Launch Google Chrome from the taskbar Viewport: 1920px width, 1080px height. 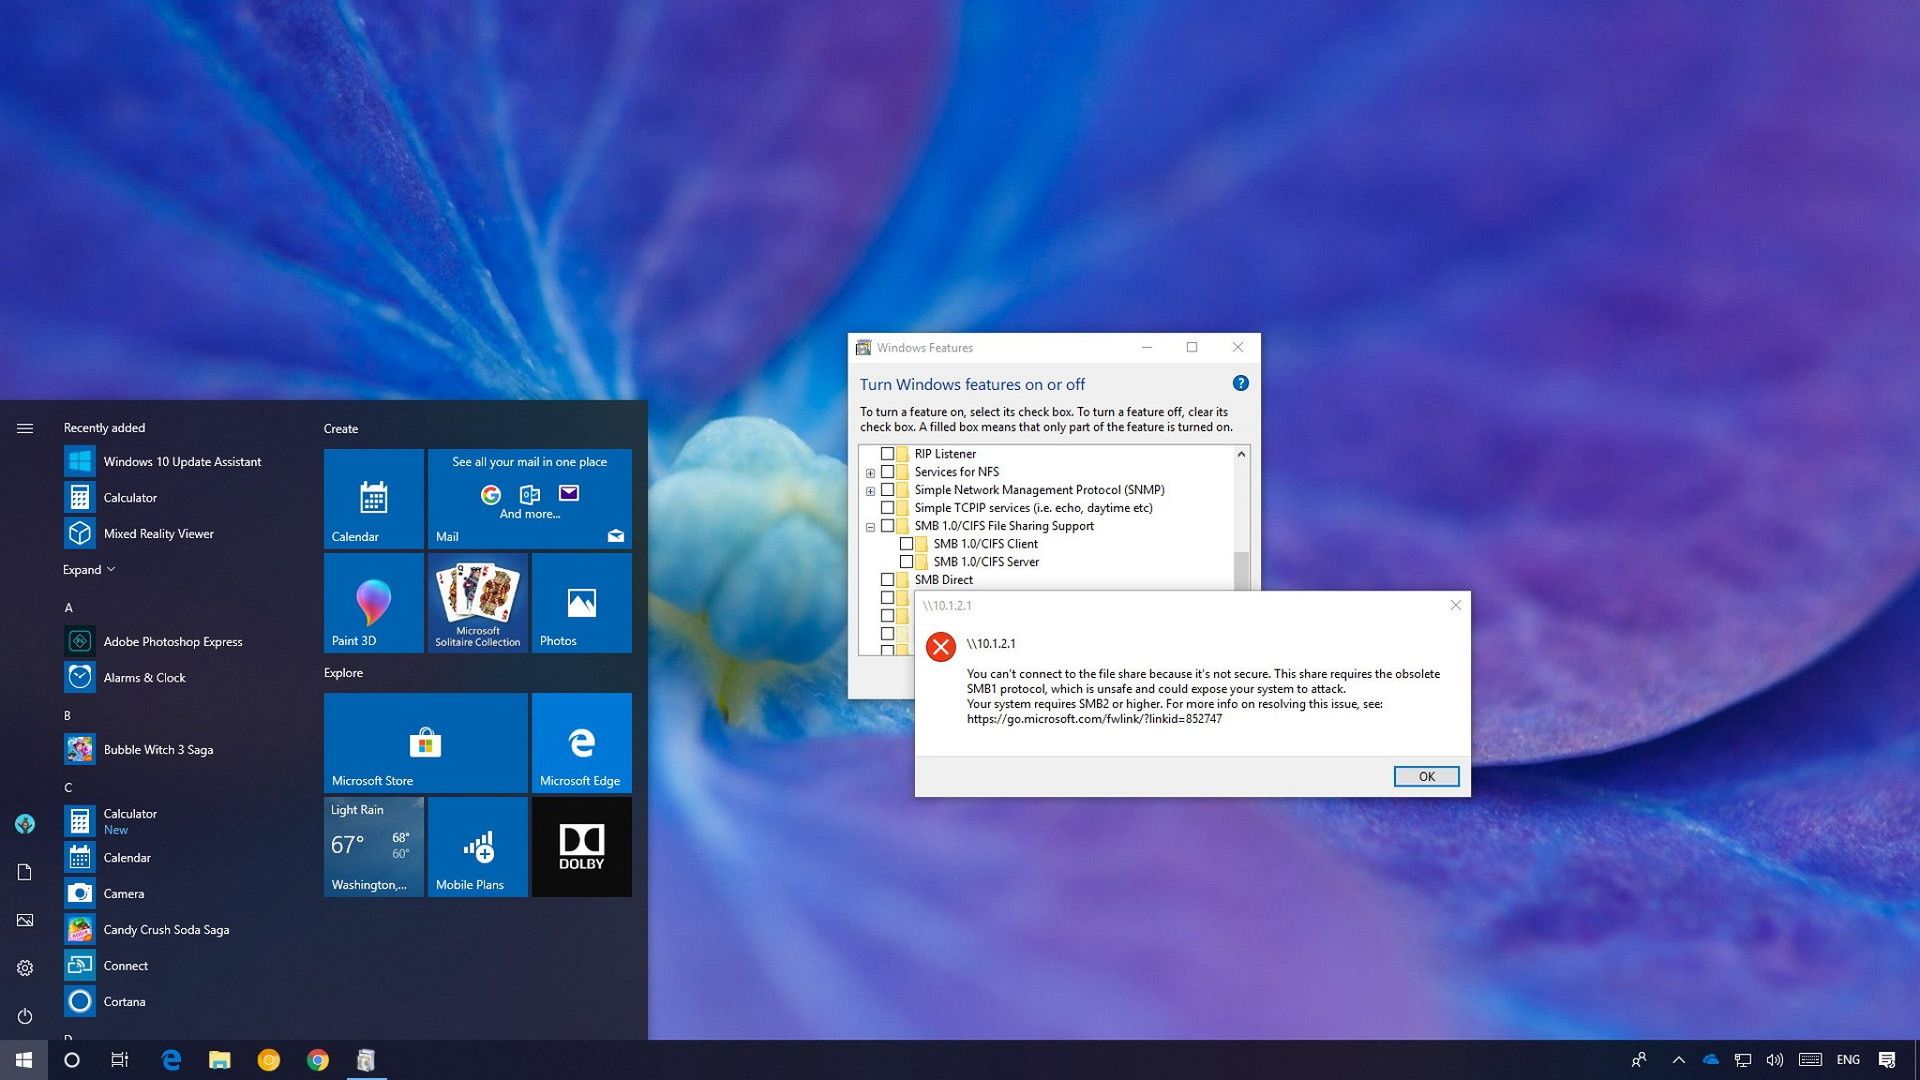pos(318,1059)
